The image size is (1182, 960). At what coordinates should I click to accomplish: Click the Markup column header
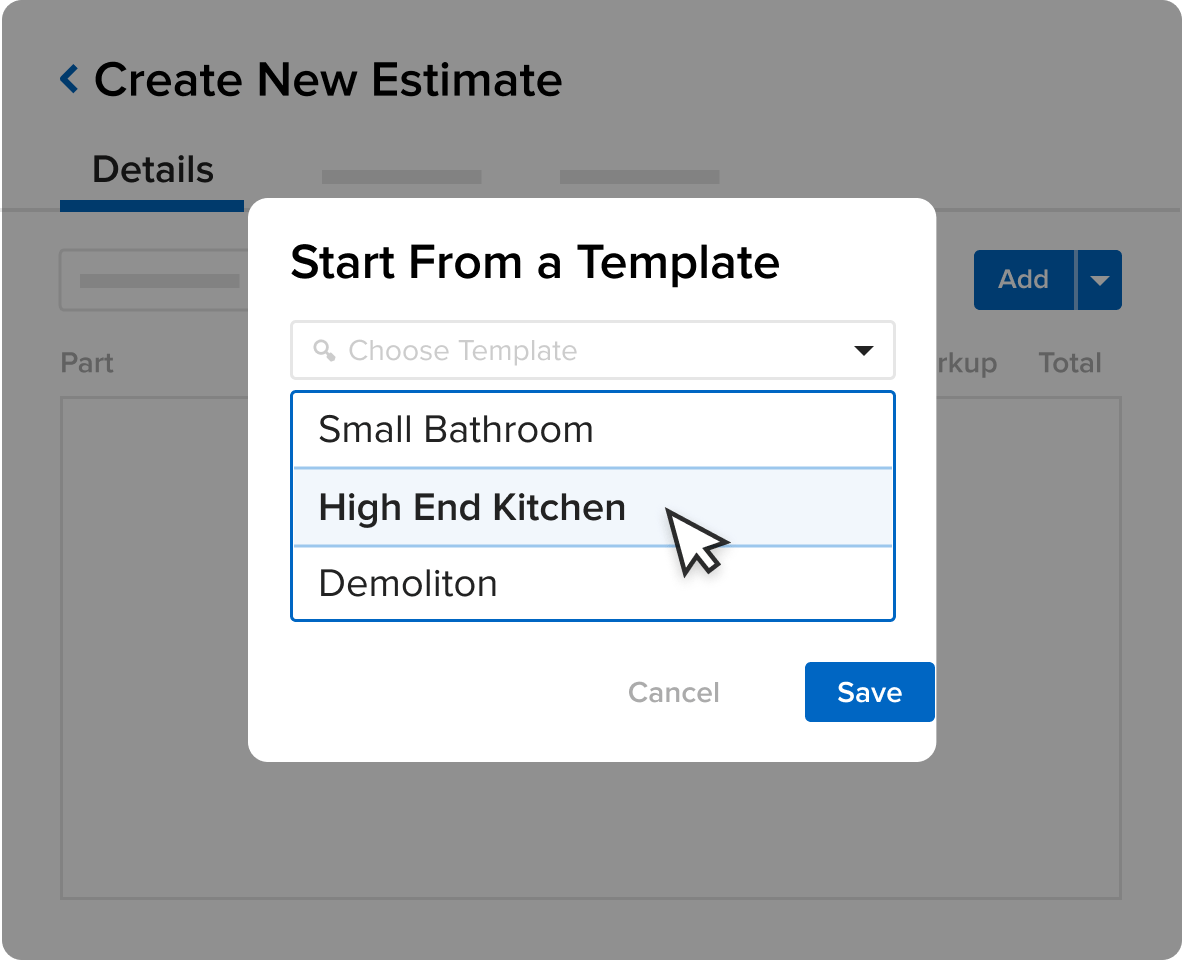pyautogui.click(x=966, y=363)
